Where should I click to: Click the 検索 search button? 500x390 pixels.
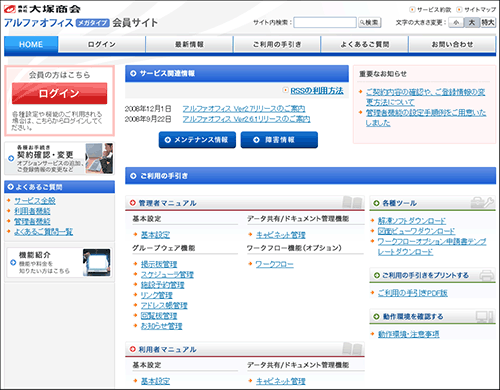coord(369,22)
